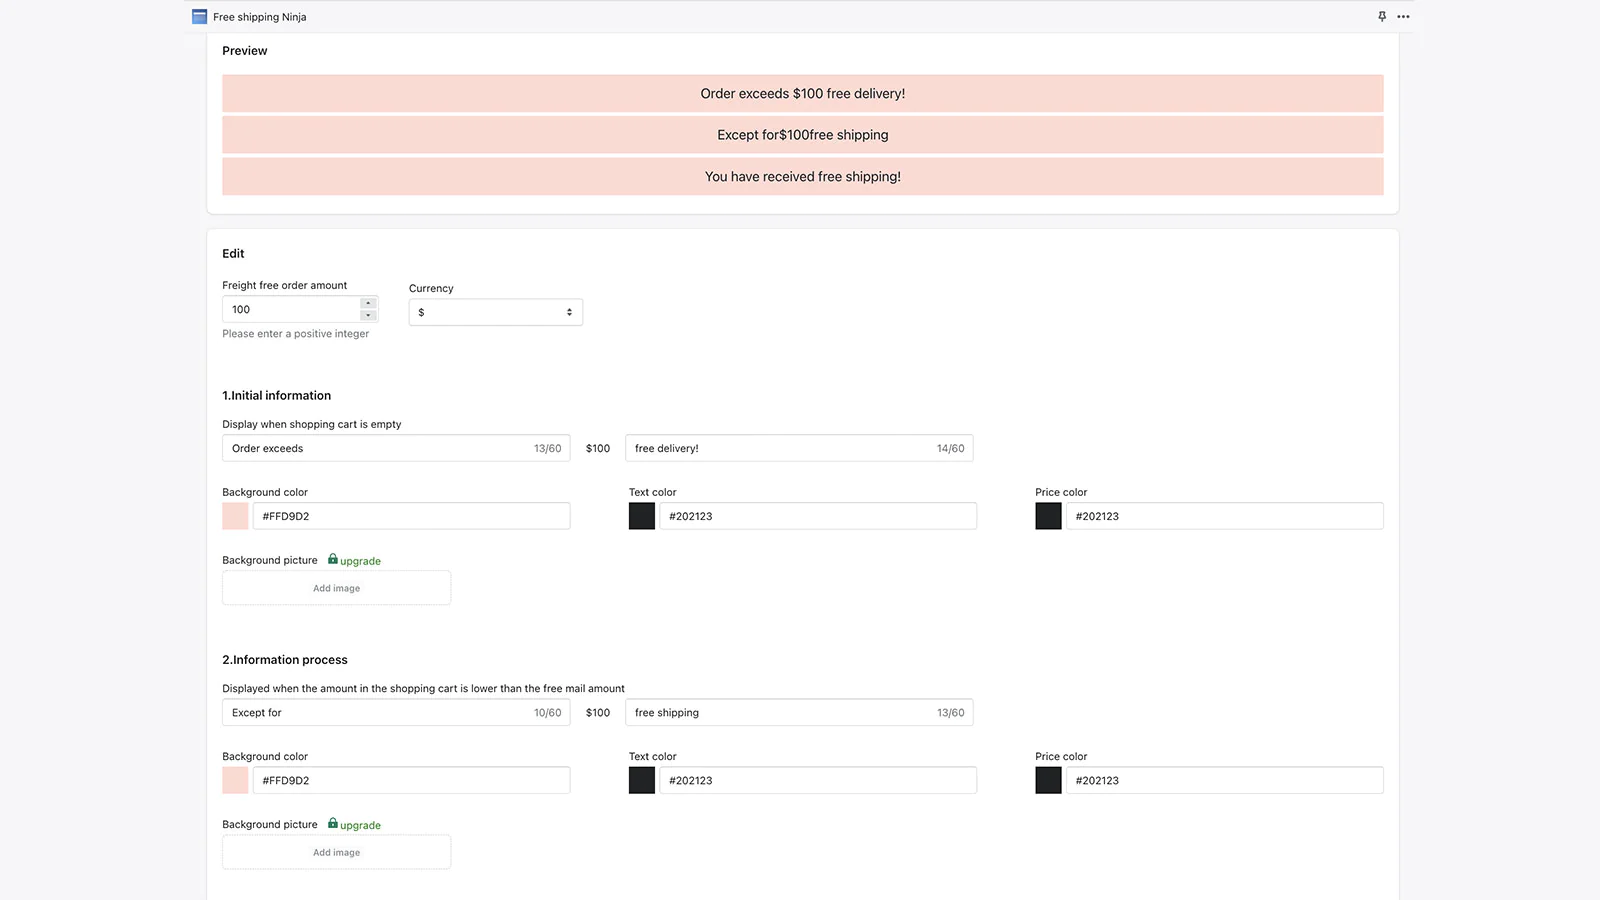Click upgrade link in Initial information section
Image resolution: width=1600 pixels, height=900 pixels.
click(360, 561)
